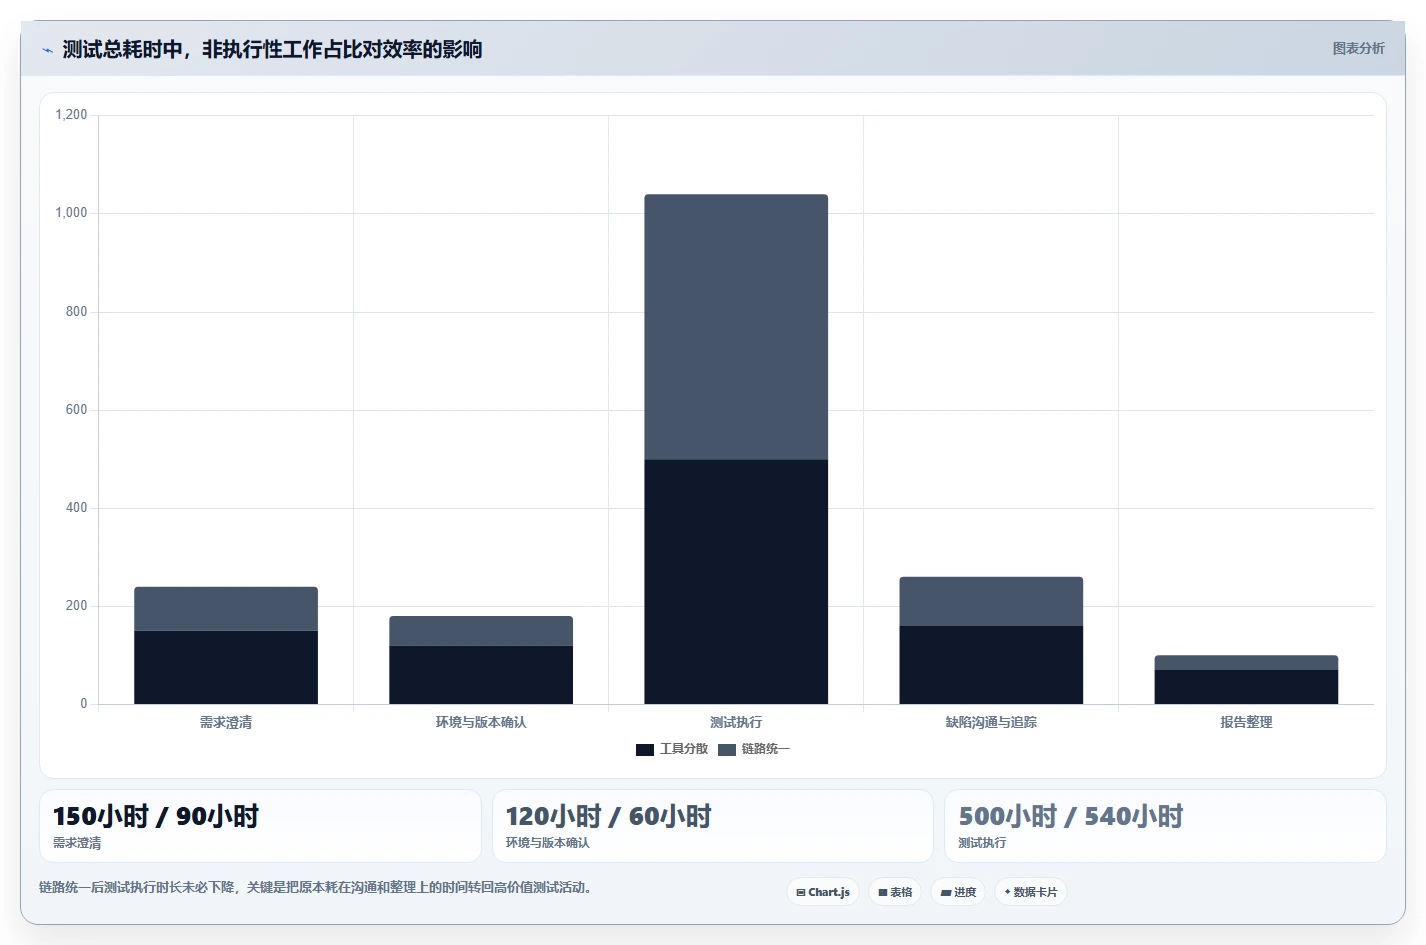The image size is (1426, 945).
Task: Open the 进度 chip
Action: [958, 892]
